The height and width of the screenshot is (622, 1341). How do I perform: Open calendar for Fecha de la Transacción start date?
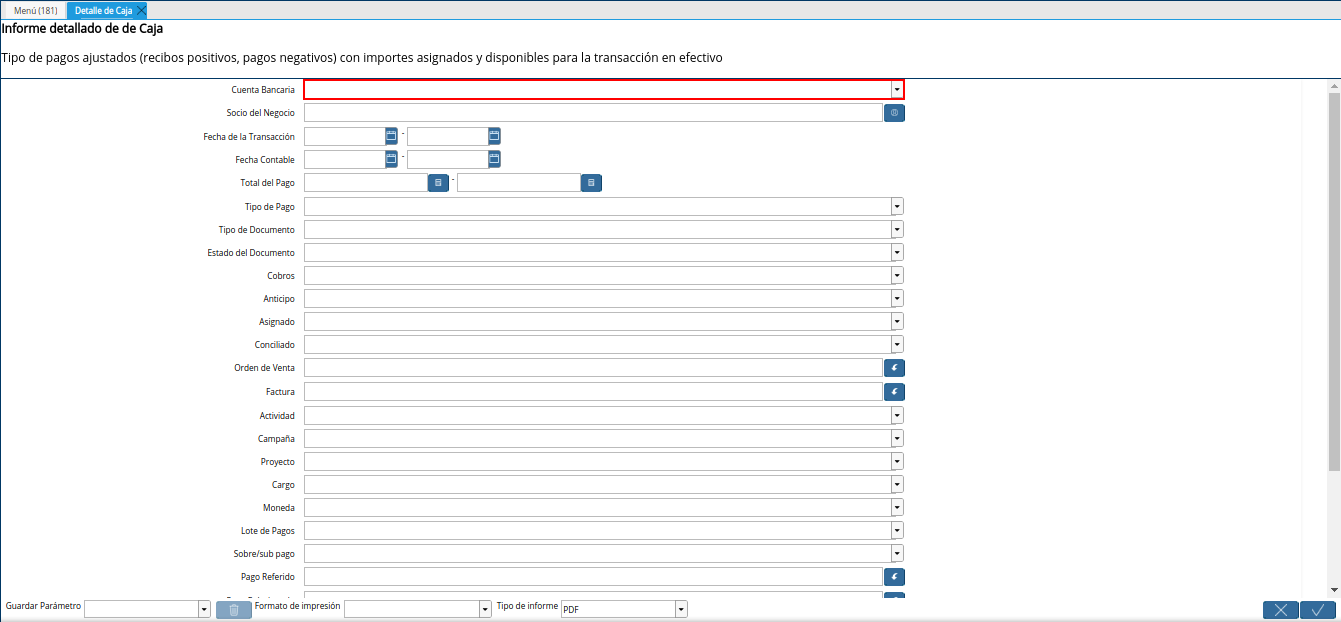tap(391, 136)
